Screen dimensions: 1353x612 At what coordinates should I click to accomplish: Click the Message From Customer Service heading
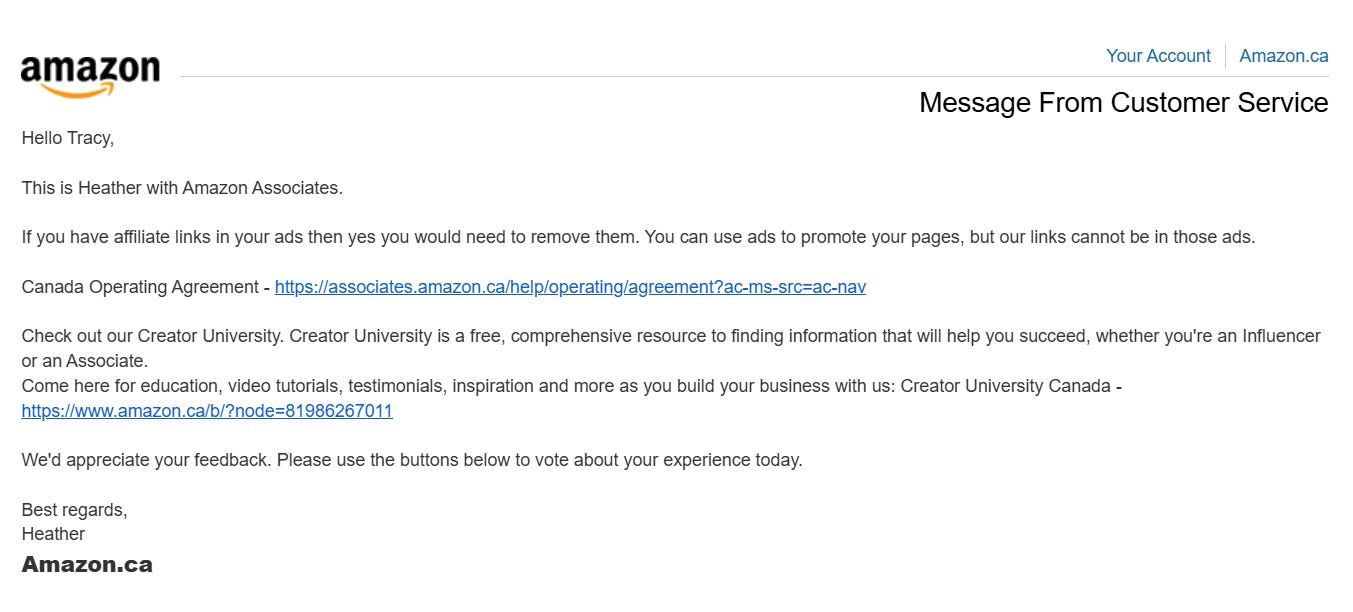point(1124,103)
